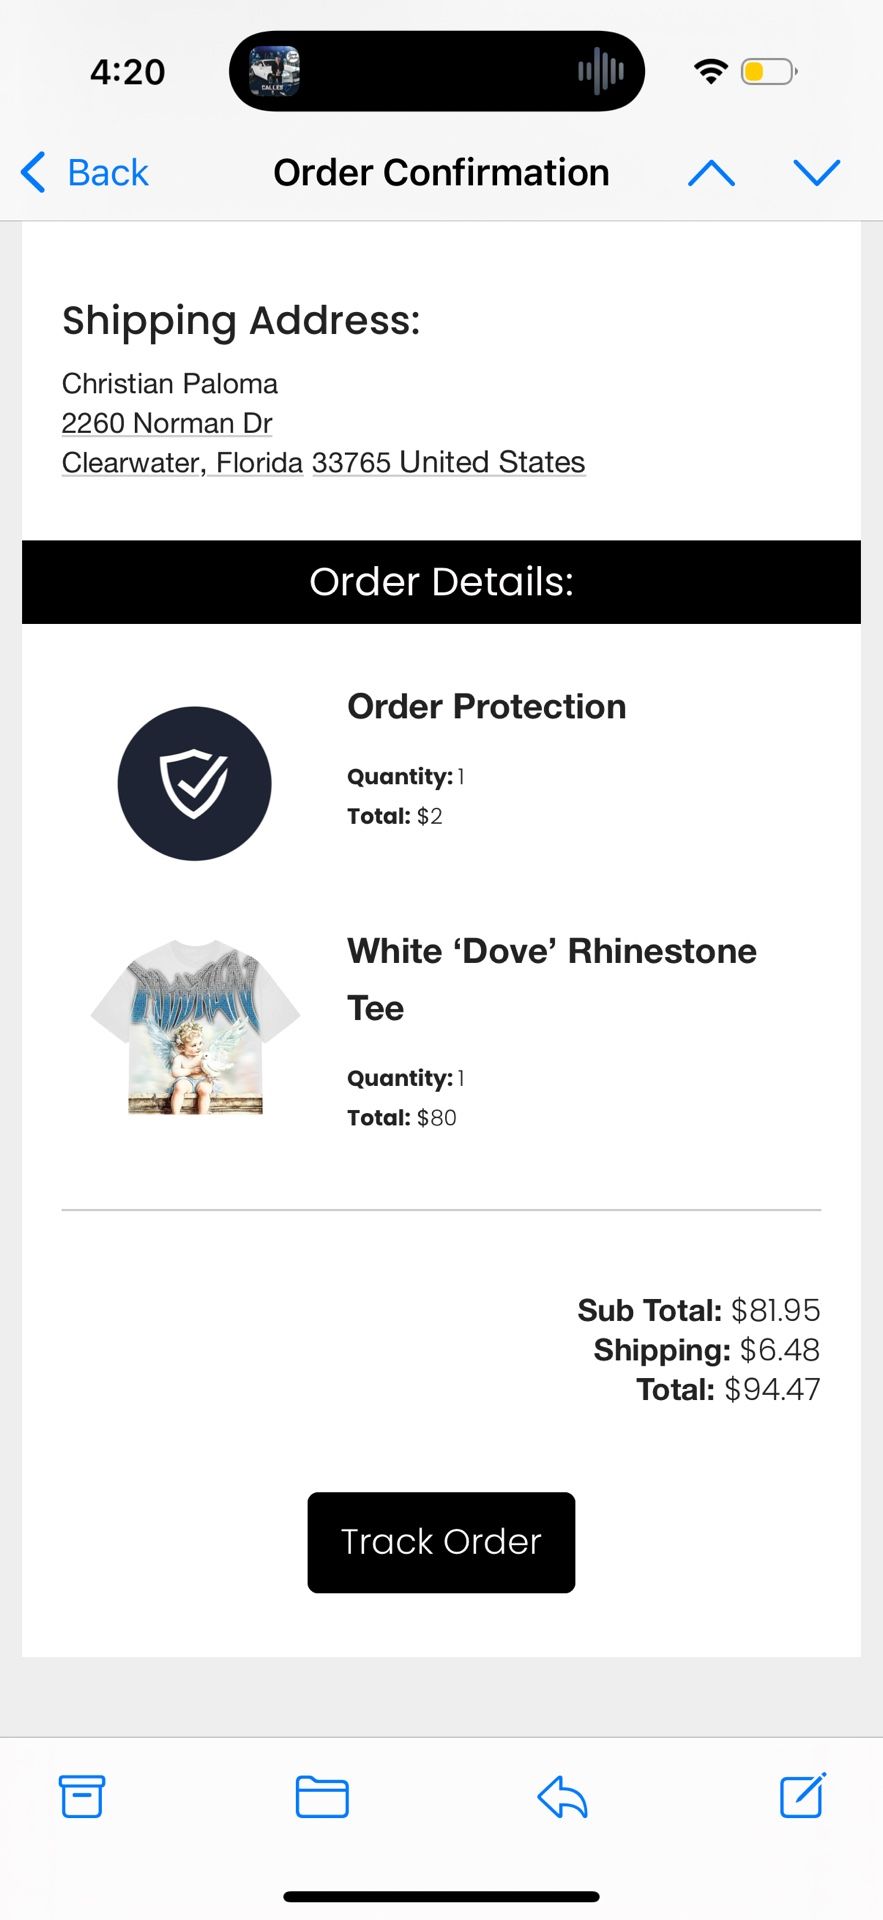This screenshot has height=1920, width=883.
Task: Tap the Order Details header bar
Action: [441, 582]
